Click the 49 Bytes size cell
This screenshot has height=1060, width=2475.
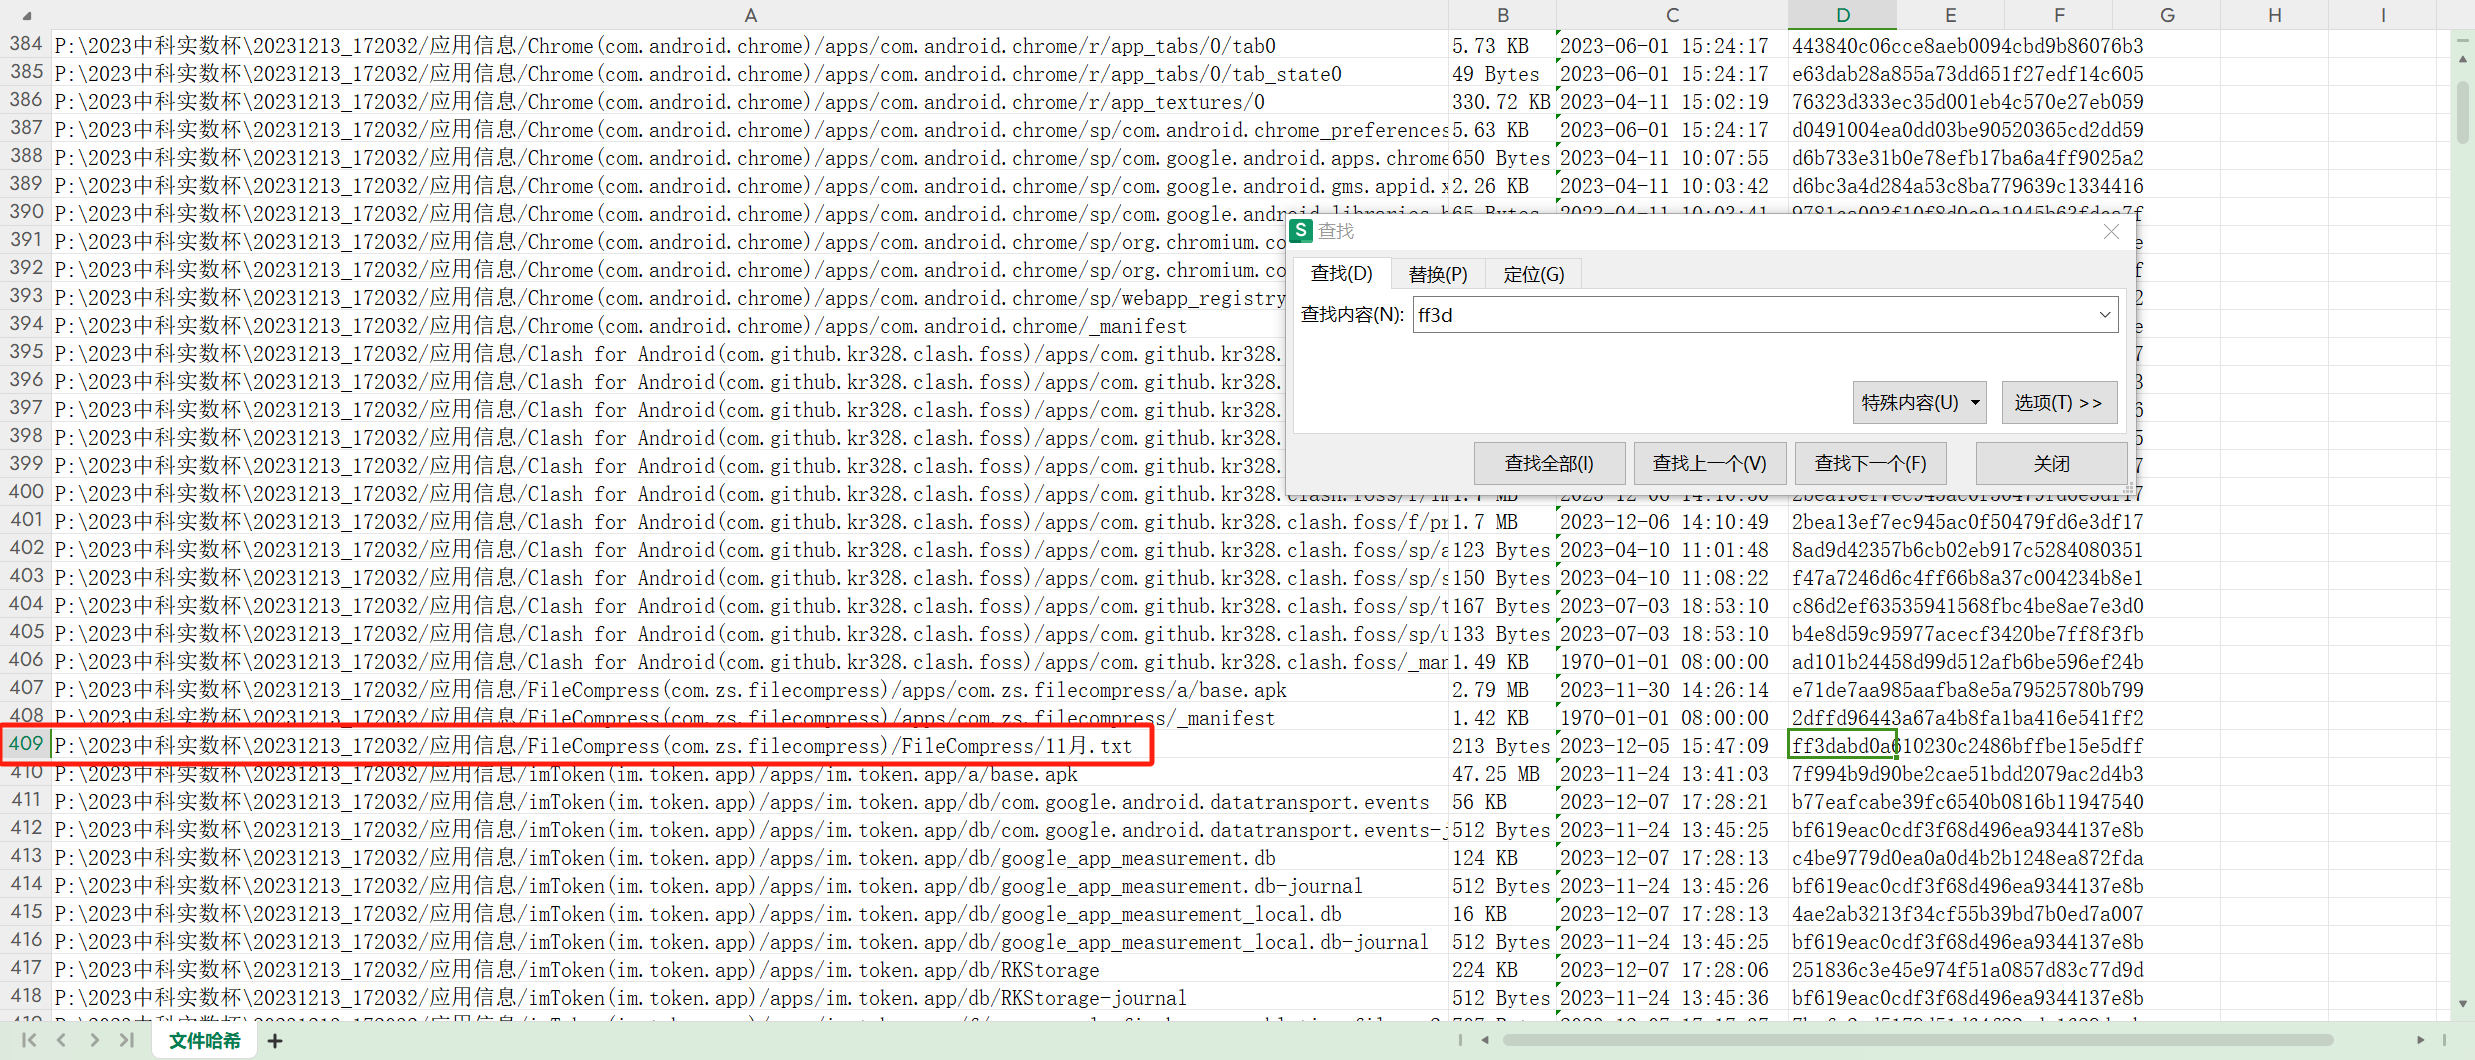1502,74
